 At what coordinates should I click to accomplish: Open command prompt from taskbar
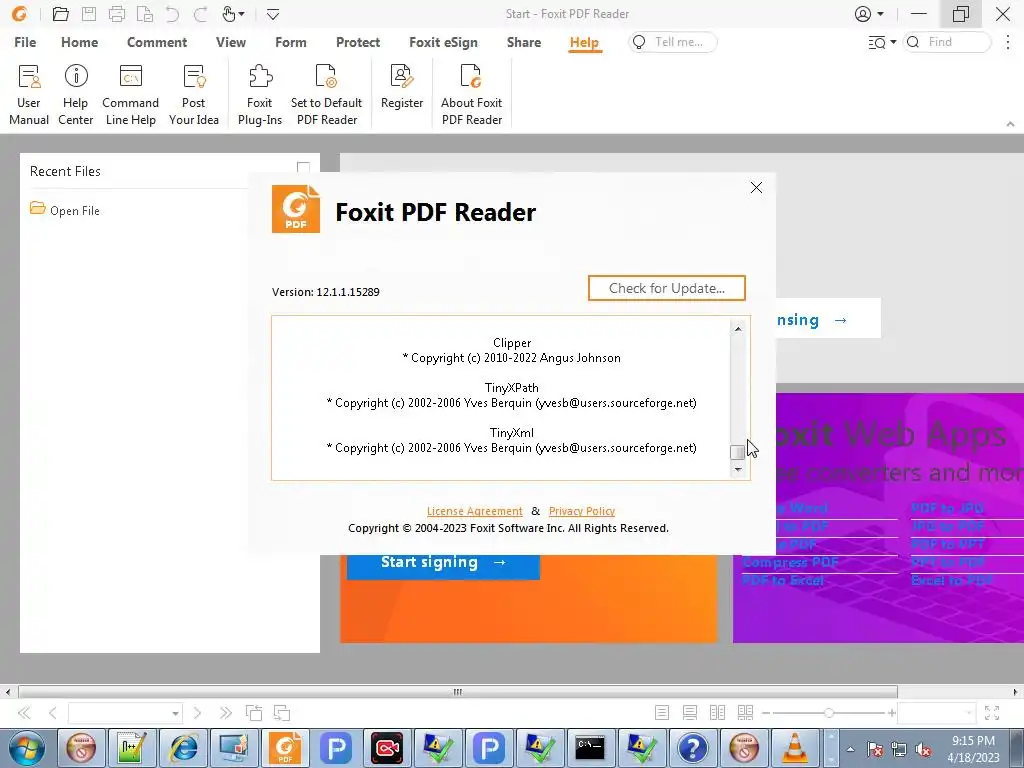click(x=591, y=748)
